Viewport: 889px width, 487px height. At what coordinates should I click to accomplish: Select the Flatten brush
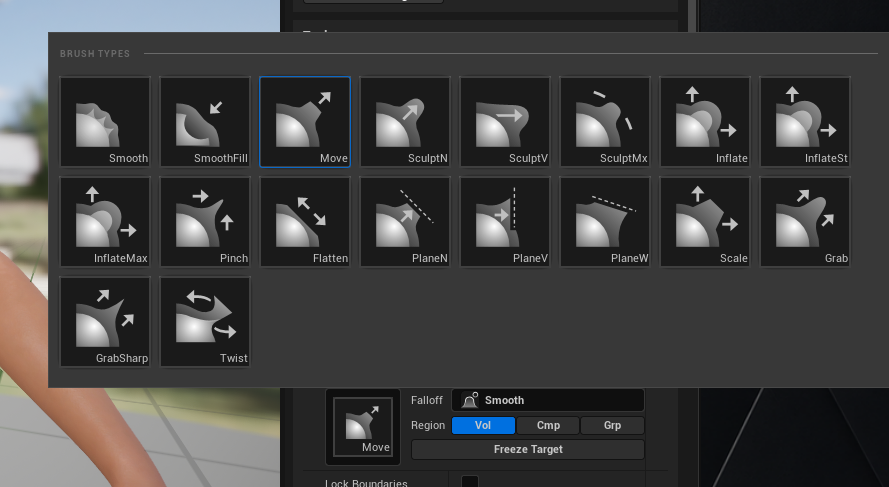click(305, 222)
